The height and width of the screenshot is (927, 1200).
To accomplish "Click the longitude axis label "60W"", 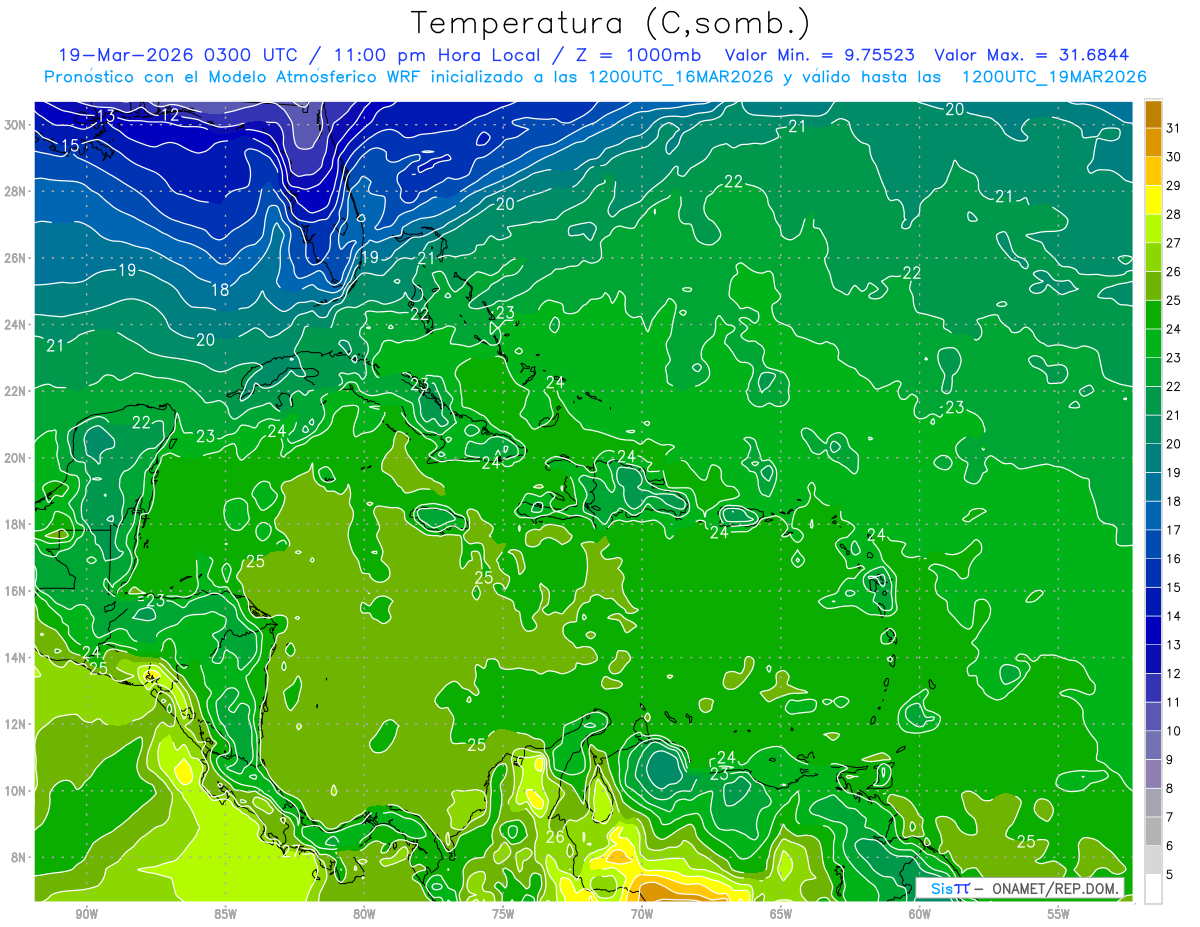I will (x=919, y=913).
